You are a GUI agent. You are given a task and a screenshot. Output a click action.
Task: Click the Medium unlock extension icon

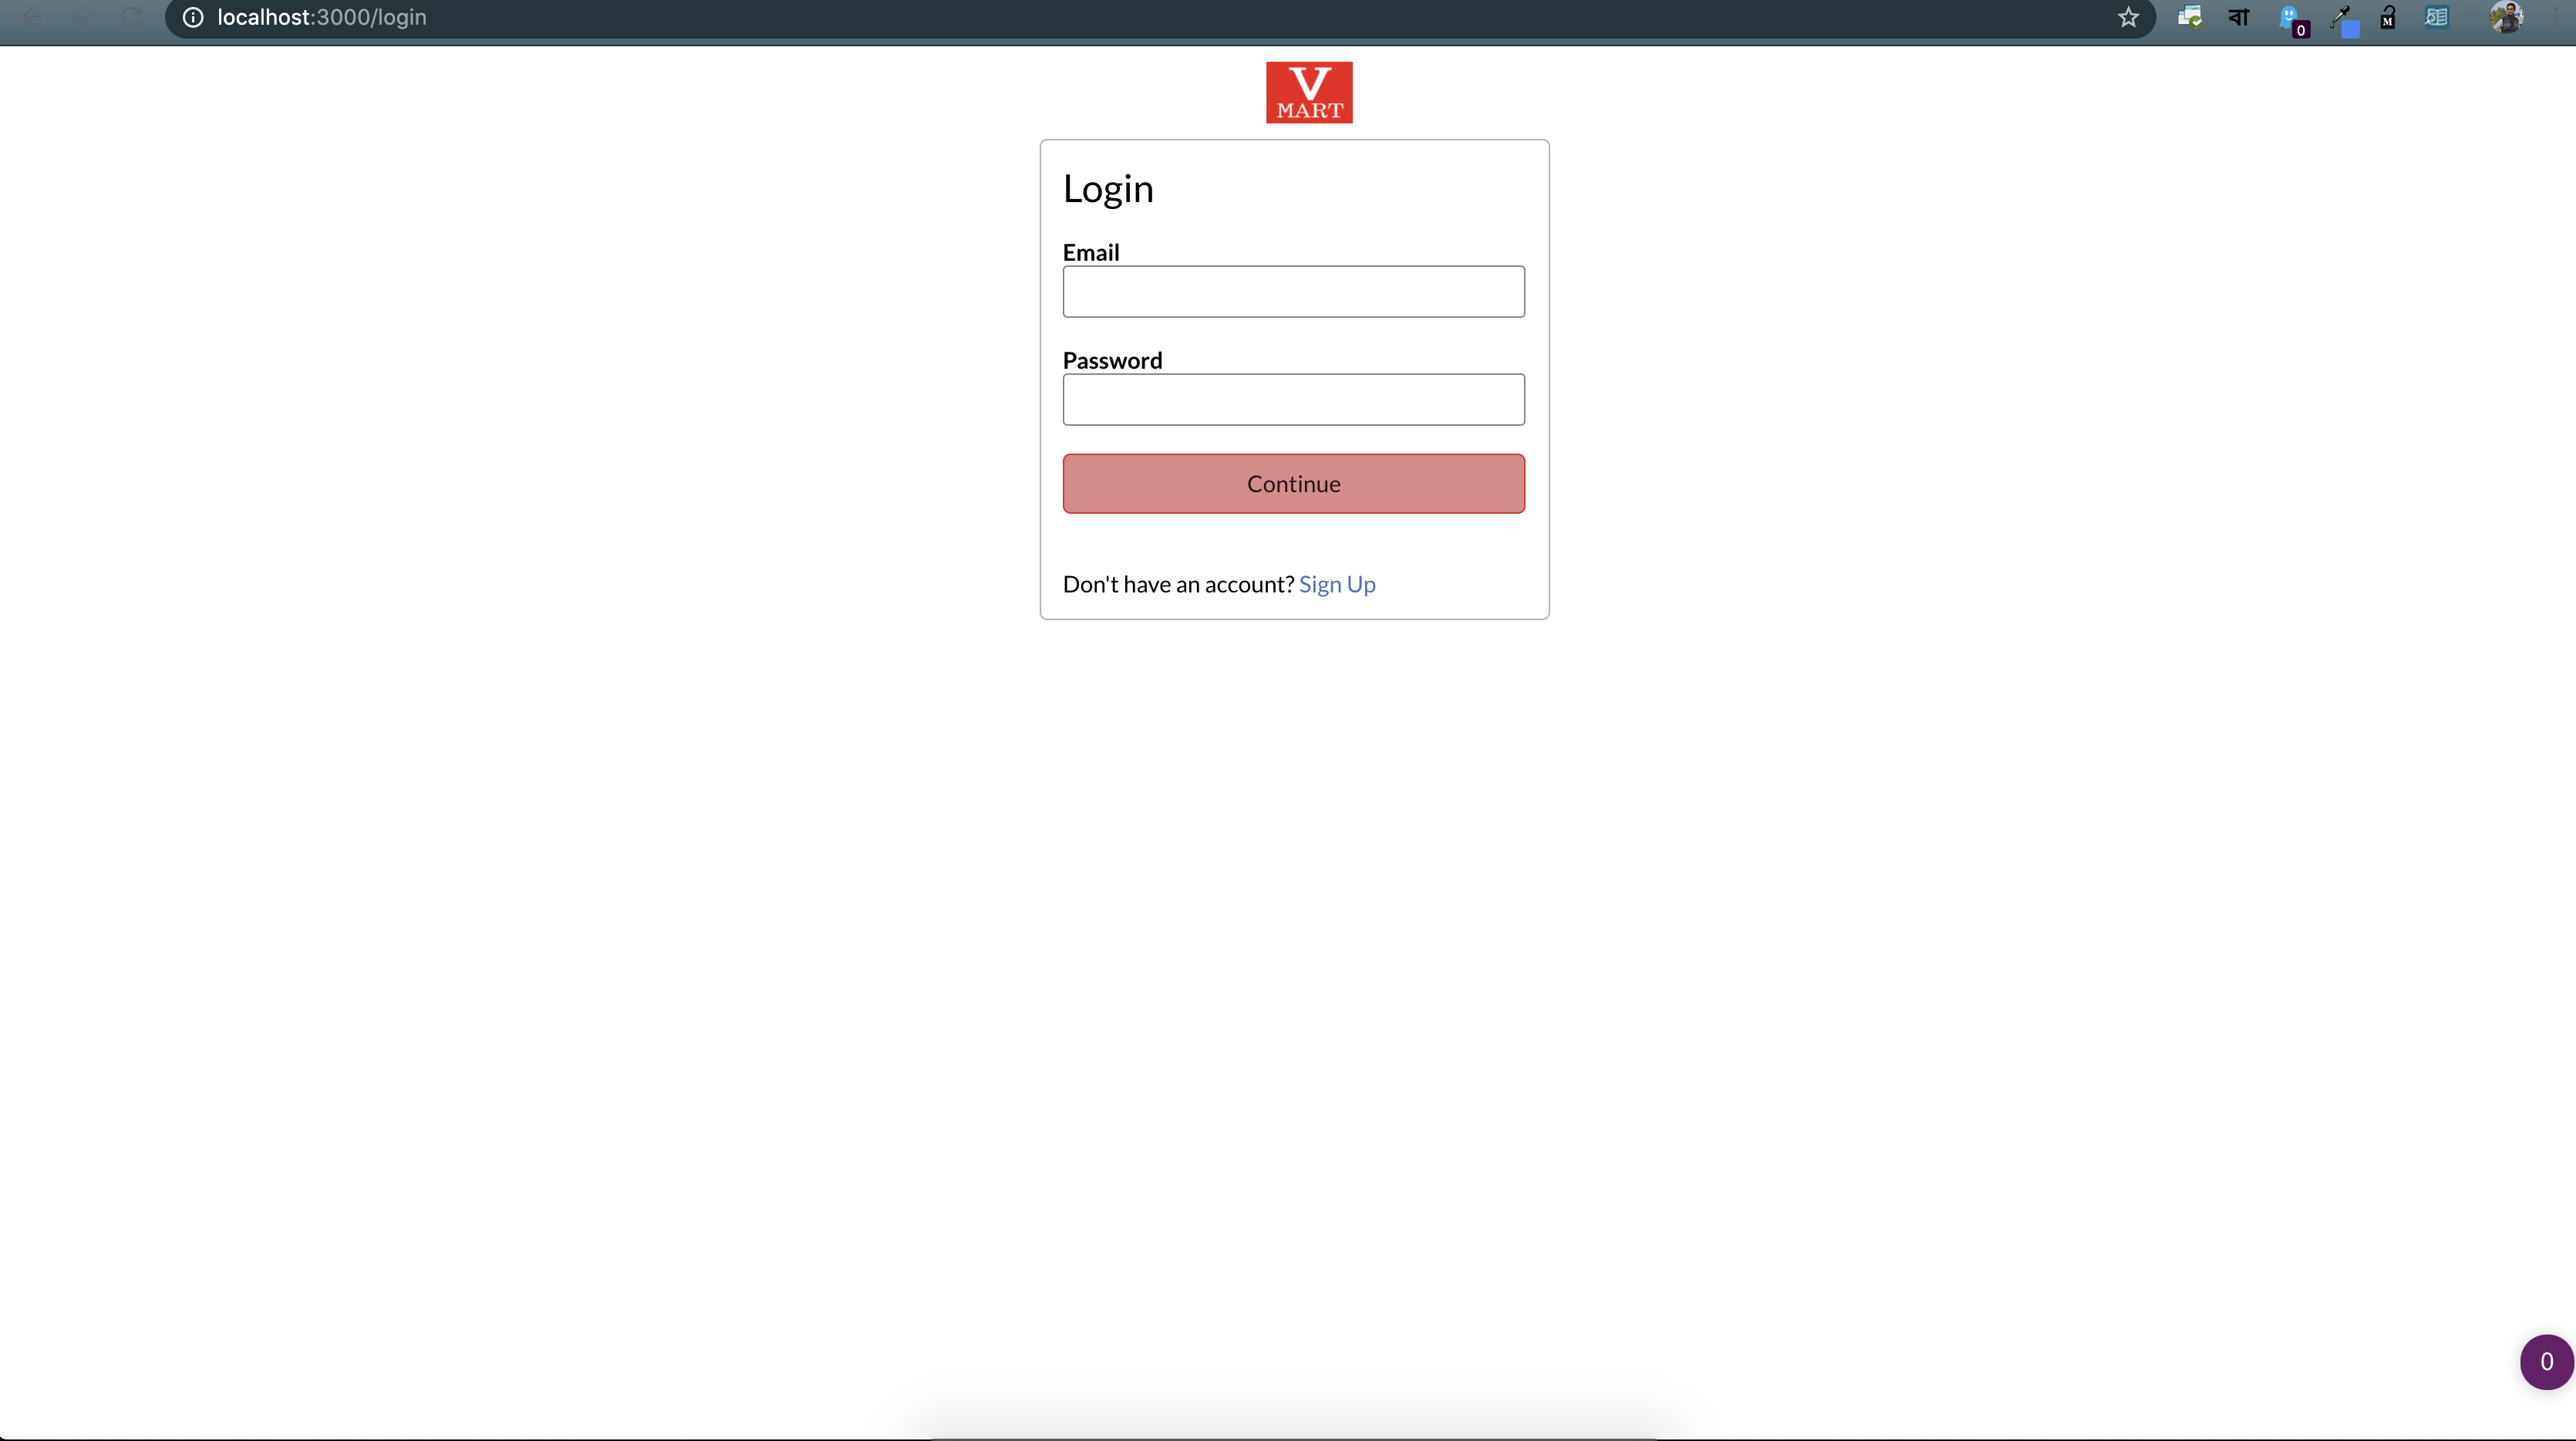click(x=2387, y=17)
